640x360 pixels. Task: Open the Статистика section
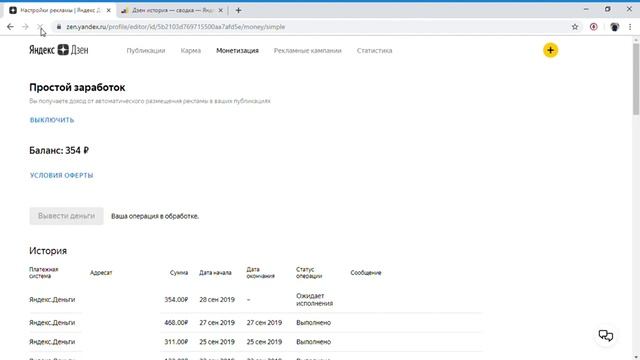pos(374,51)
